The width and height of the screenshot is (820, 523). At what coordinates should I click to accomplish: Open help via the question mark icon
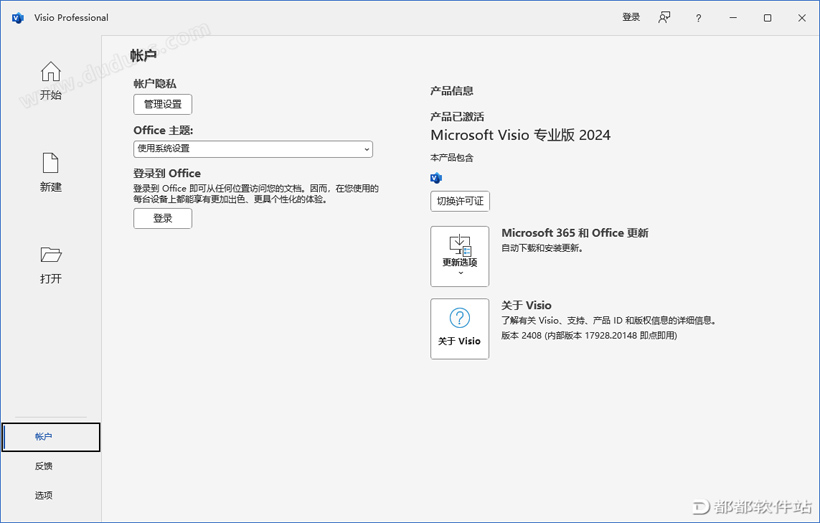click(x=698, y=18)
